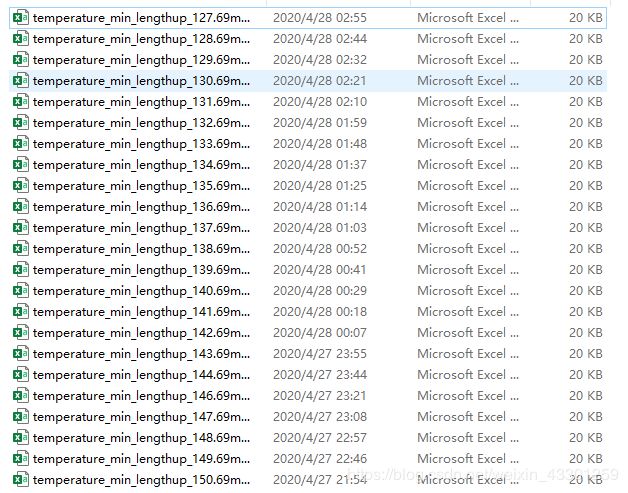Click modified date 2020/4/28 02:55
The height and width of the screenshot is (493, 628).
click(320, 18)
